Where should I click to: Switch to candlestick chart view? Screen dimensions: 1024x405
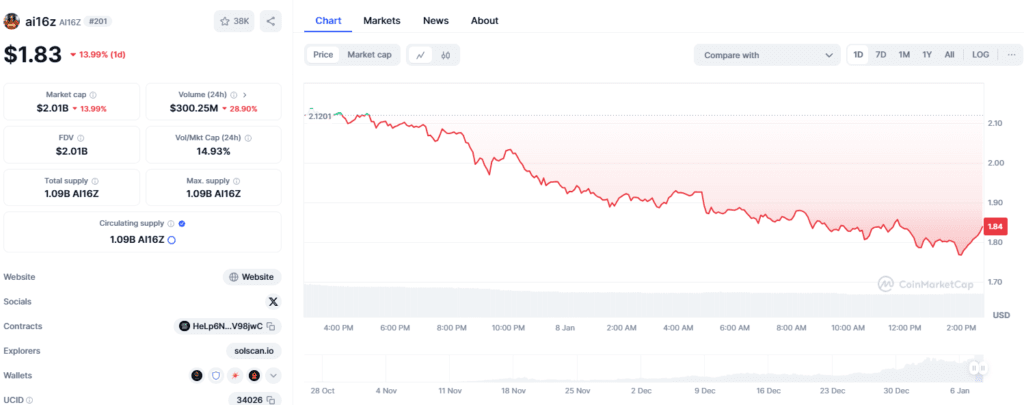pyautogui.click(x=445, y=56)
